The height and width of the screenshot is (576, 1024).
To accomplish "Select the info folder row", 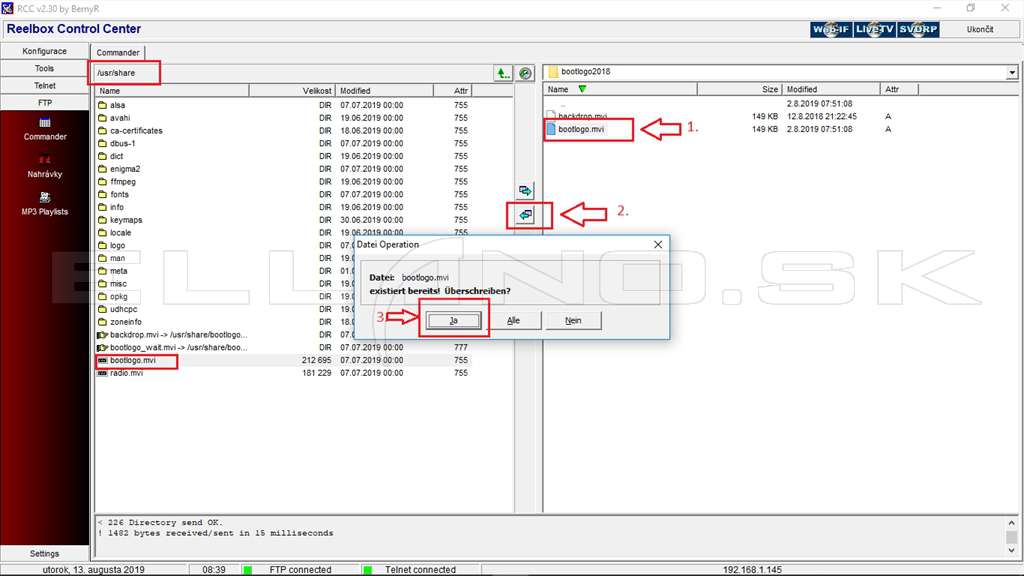I will click(283, 207).
